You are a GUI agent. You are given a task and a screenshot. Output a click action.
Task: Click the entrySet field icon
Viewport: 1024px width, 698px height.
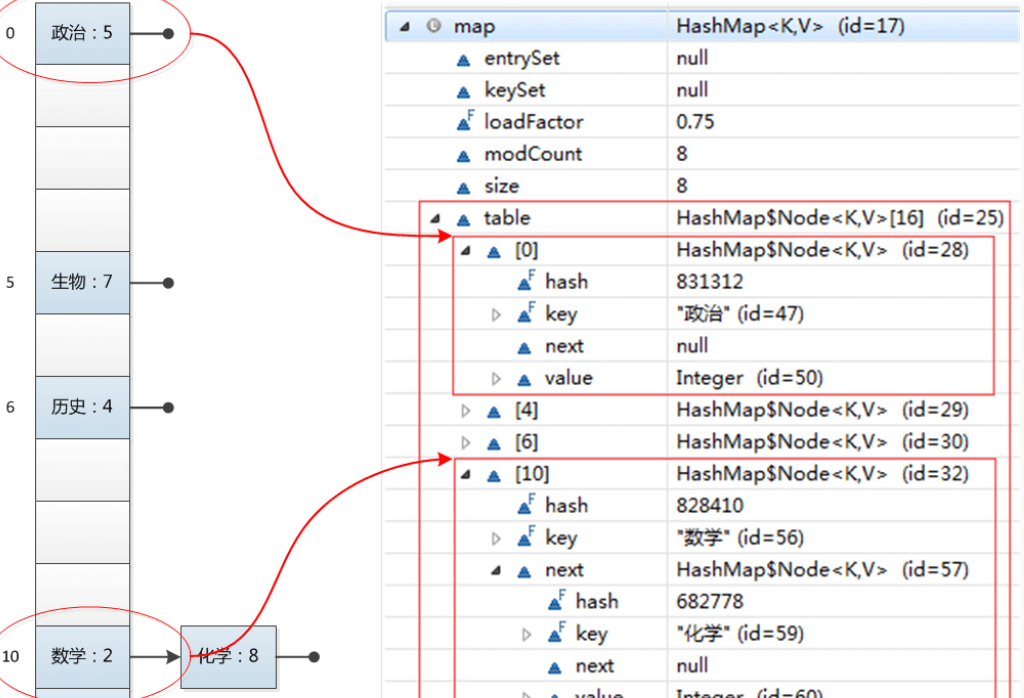(x=463, y=59)
